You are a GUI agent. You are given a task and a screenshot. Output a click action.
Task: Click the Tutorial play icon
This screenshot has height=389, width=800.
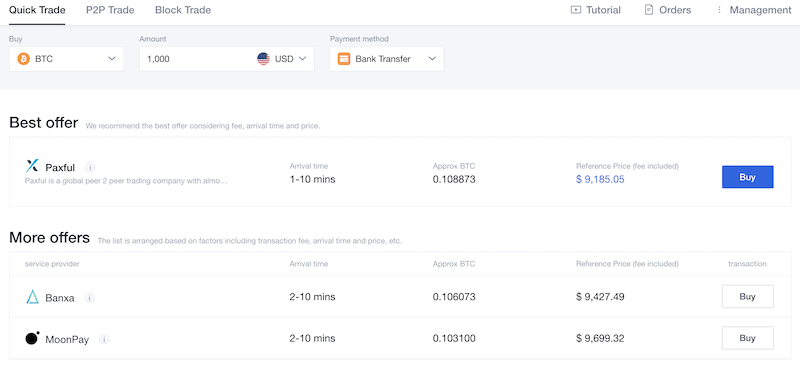pos(576,10)
